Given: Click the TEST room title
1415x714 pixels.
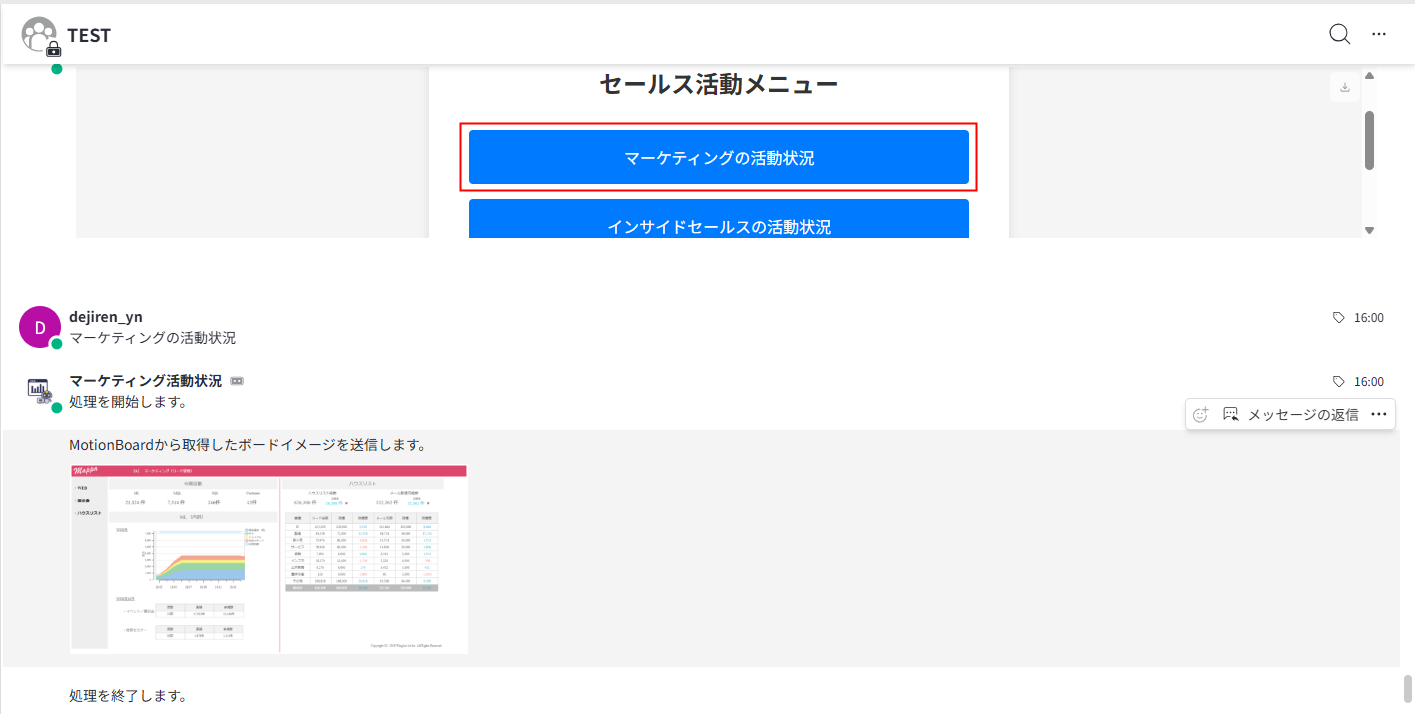Looking at the screenshot, I should (x=89, y=35).
